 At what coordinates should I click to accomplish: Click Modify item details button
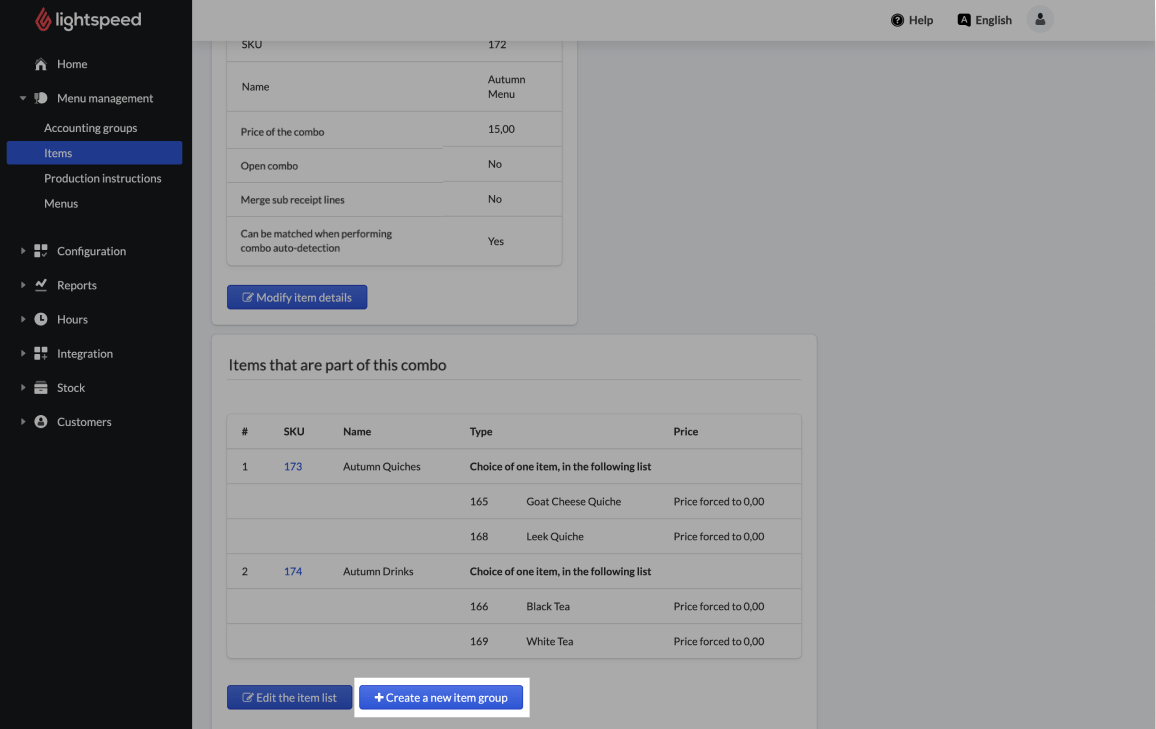pos(297,297)
